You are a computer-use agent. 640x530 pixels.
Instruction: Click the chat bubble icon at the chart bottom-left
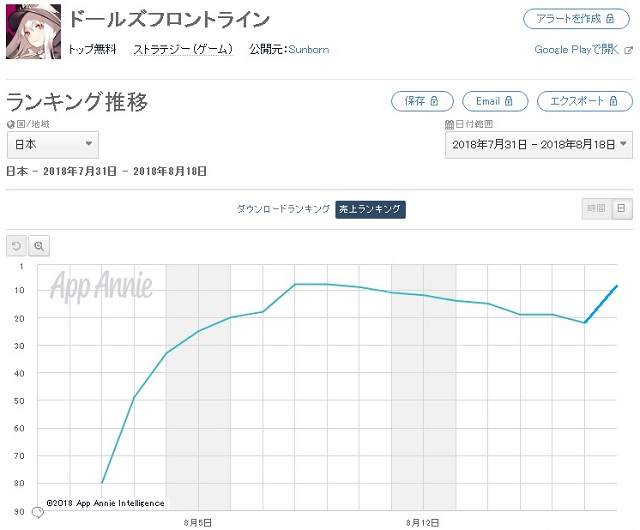(x=37, y=512)
